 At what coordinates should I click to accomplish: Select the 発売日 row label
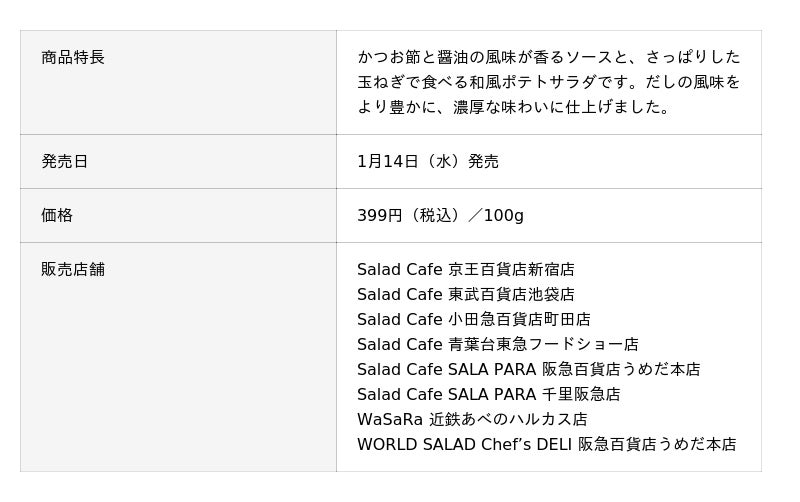(x=65, y=162)
